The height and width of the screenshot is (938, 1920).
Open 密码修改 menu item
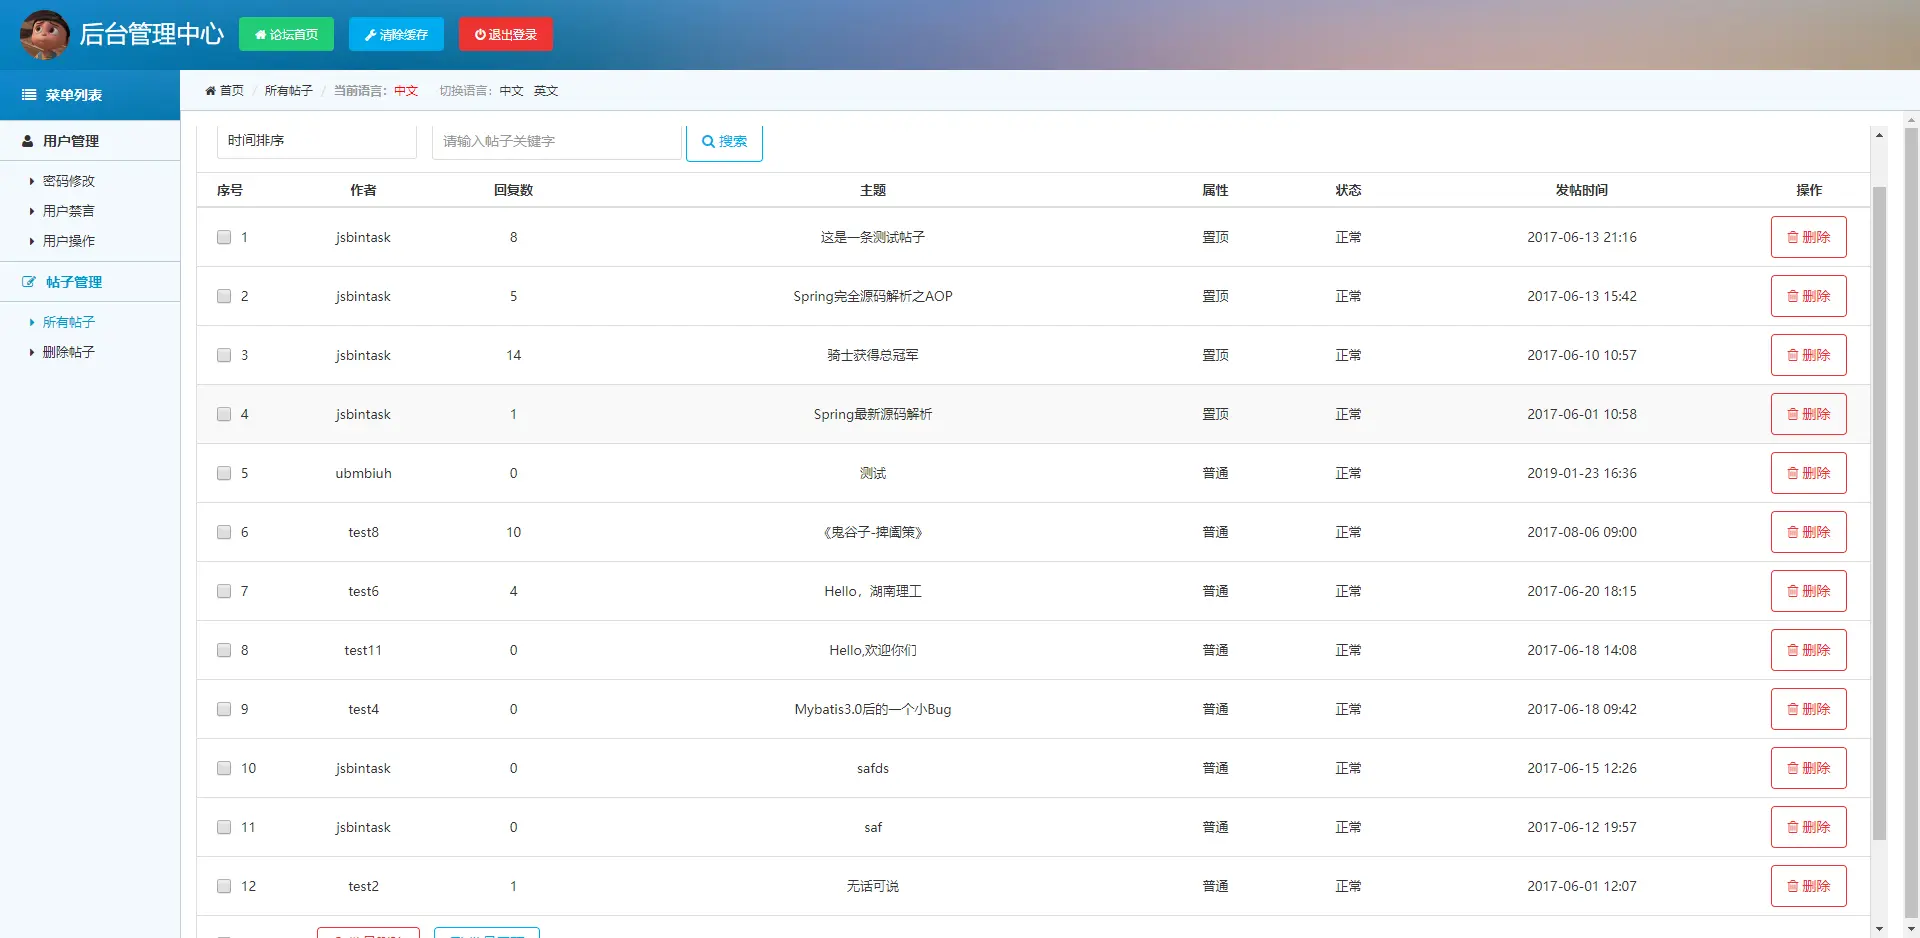tap(68, 181)
